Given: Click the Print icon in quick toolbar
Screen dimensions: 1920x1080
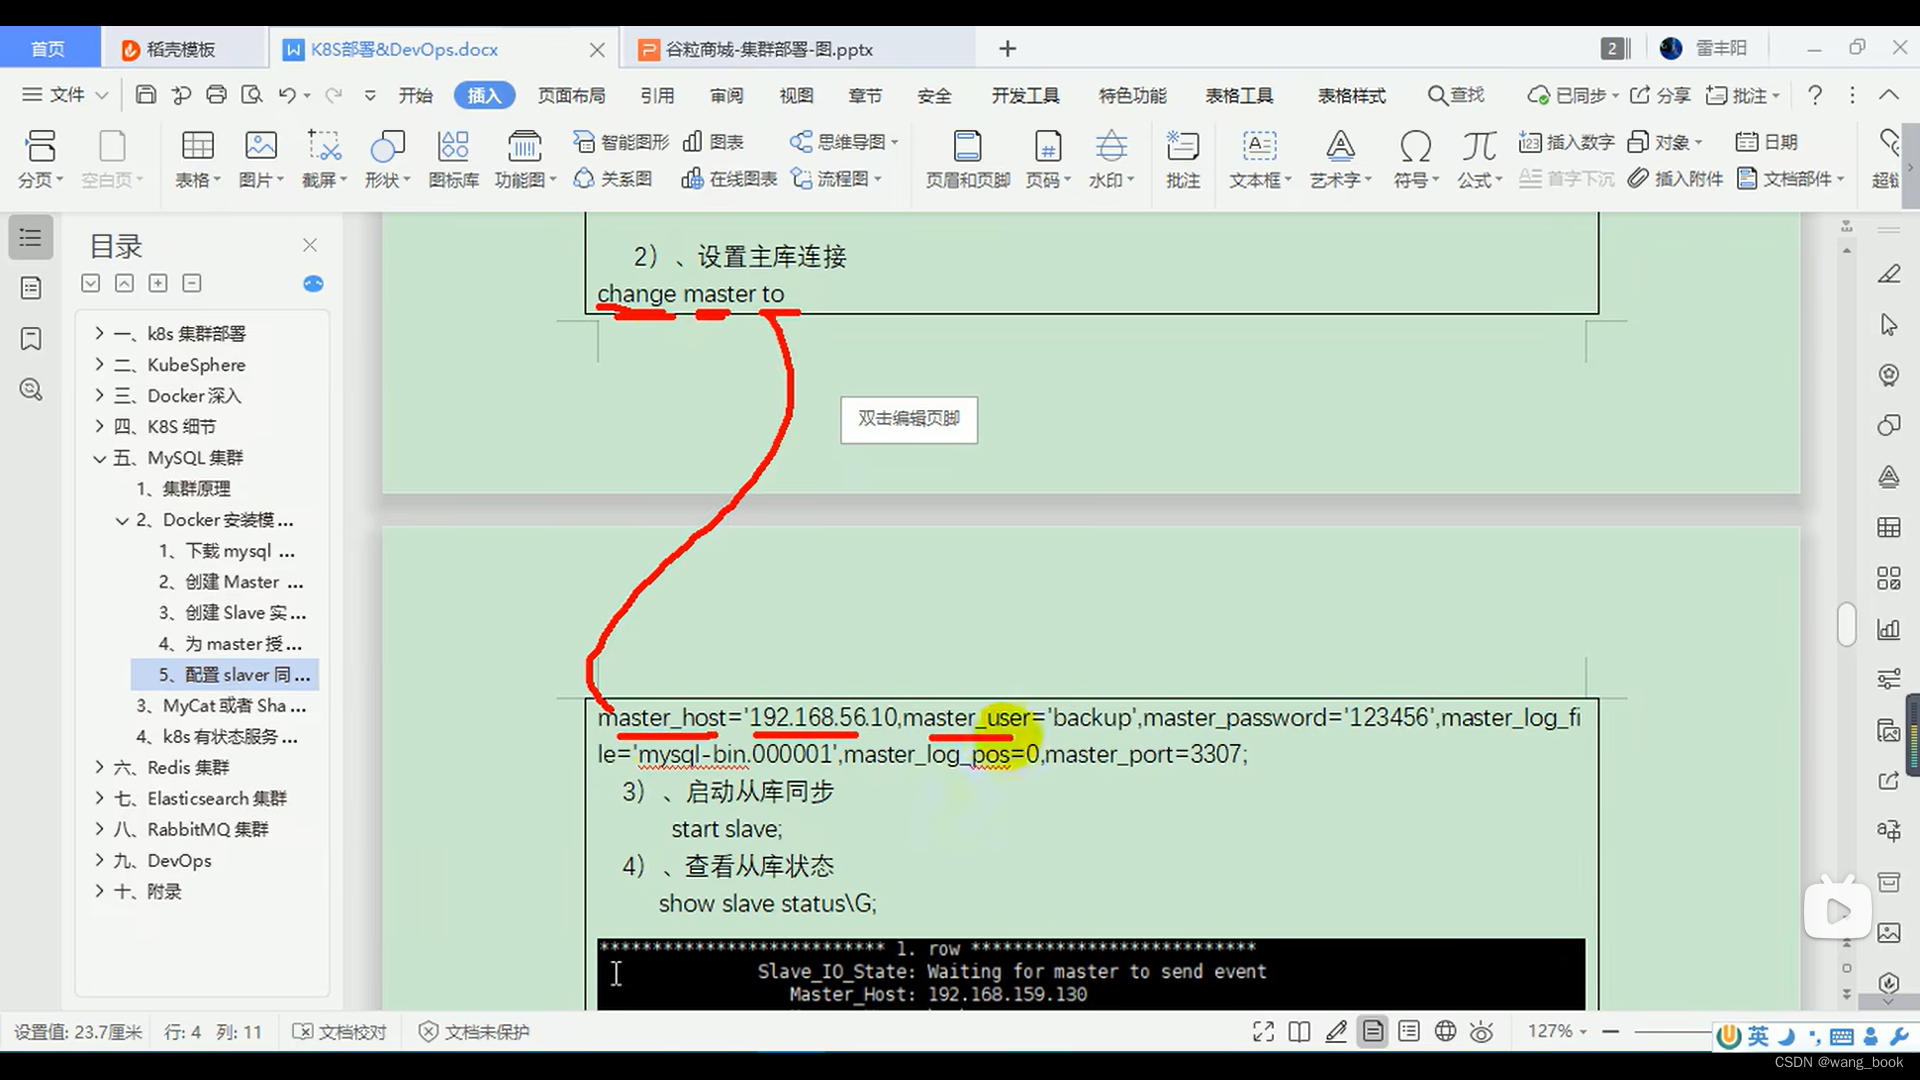Looking at the screenshot, I should (x=216, y=95).
